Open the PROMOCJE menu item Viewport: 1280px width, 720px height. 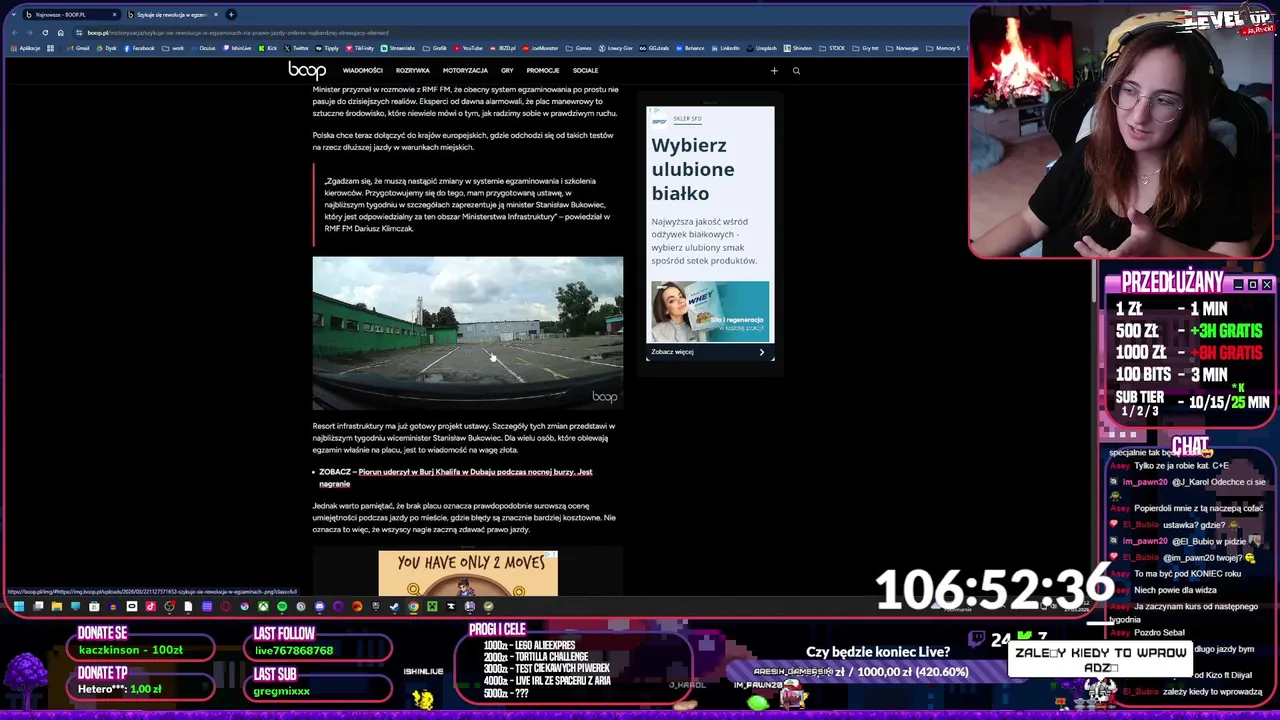click(x=543, y=71)
